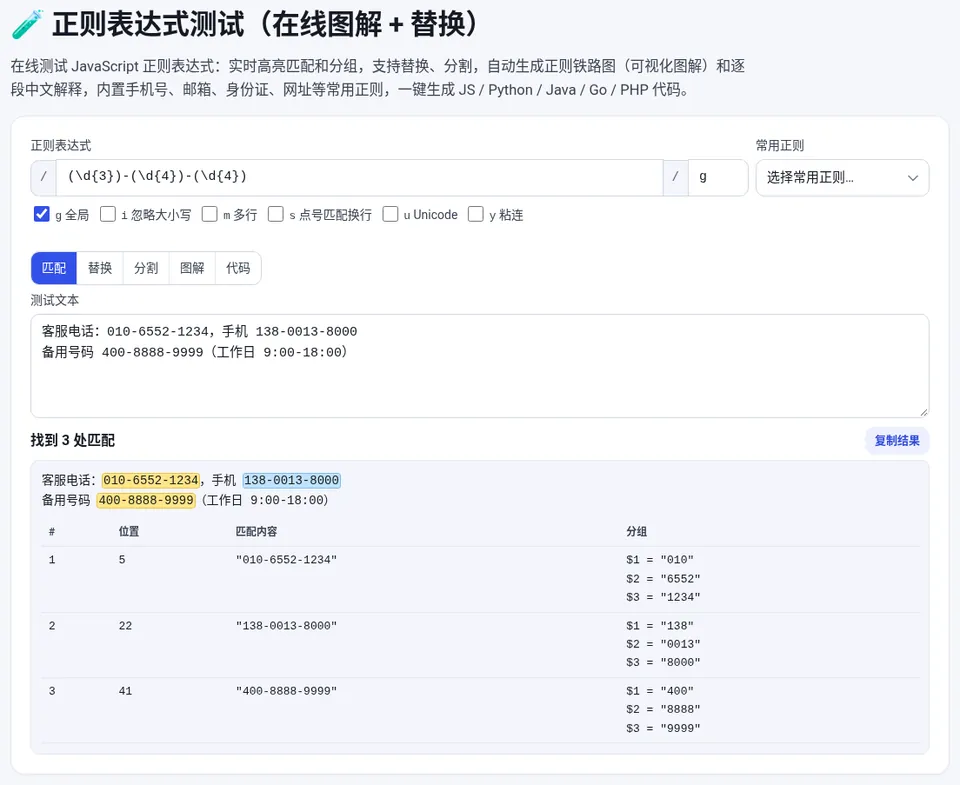Enable the y 粘连 checkbox
The height and width of the screenshot is (785, 960).
click(x=476, y=214)
